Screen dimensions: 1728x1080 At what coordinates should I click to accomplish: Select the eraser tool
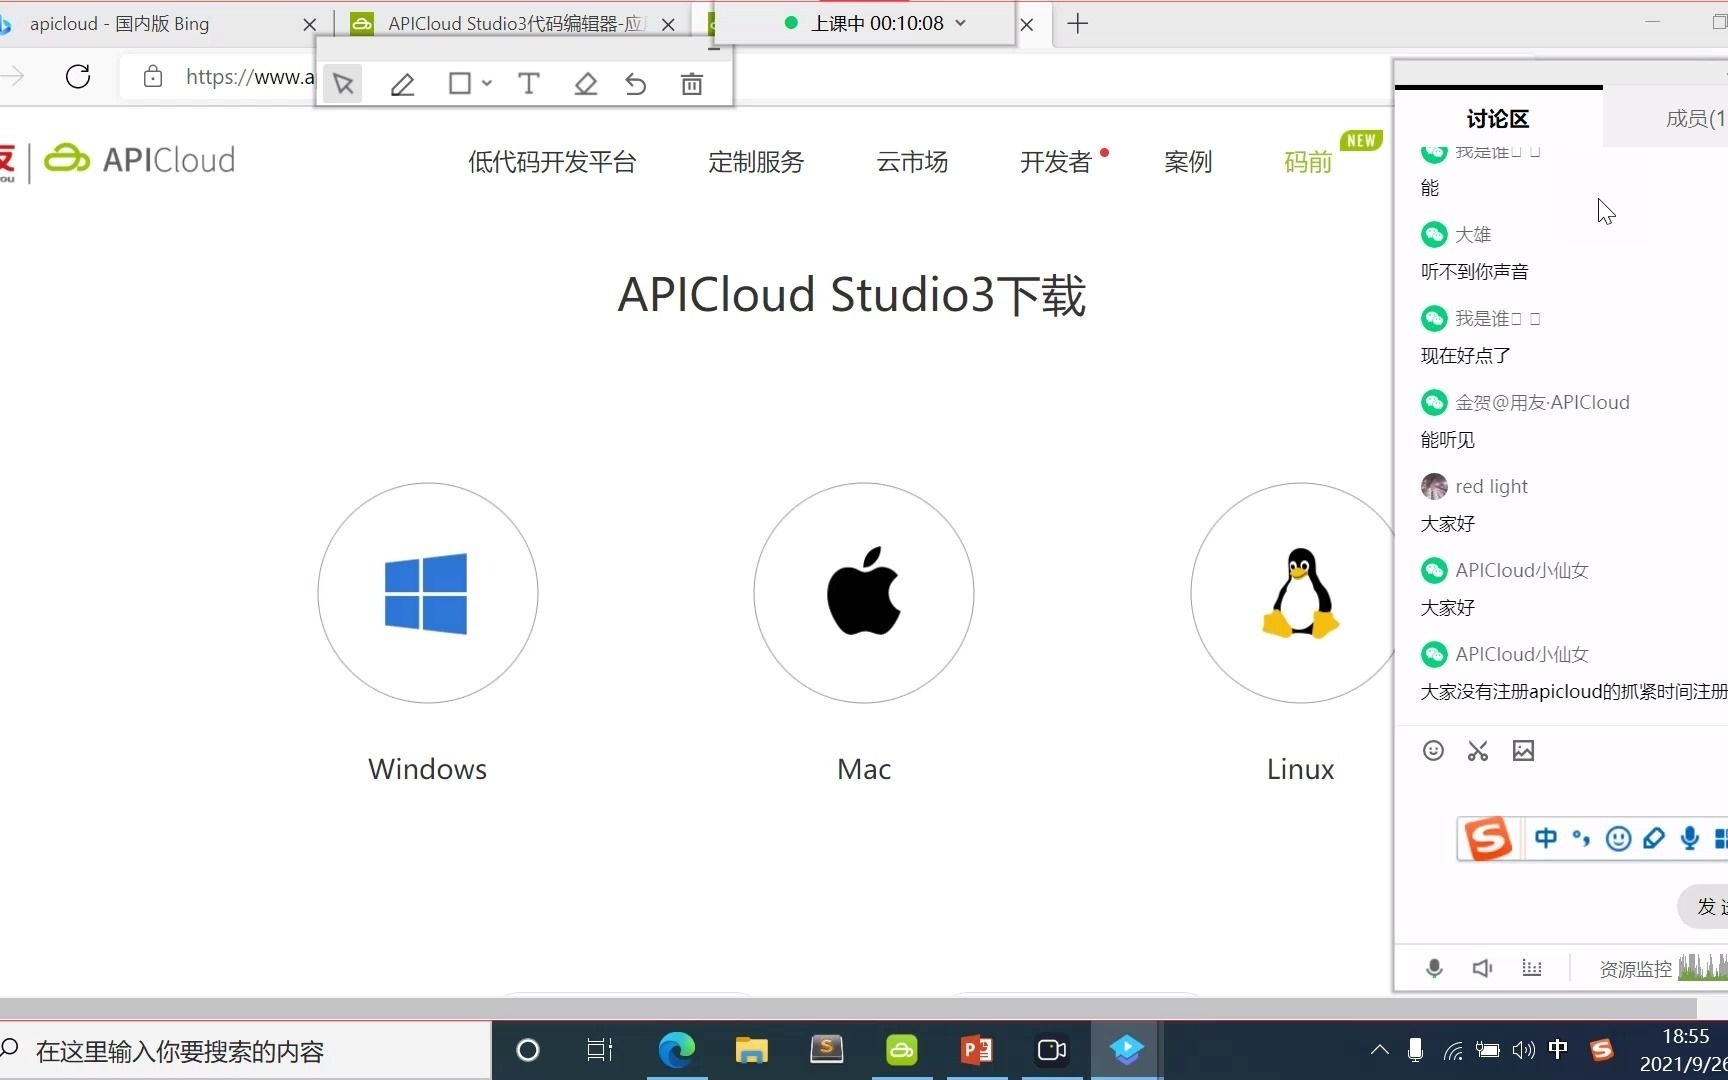[586, 84]
